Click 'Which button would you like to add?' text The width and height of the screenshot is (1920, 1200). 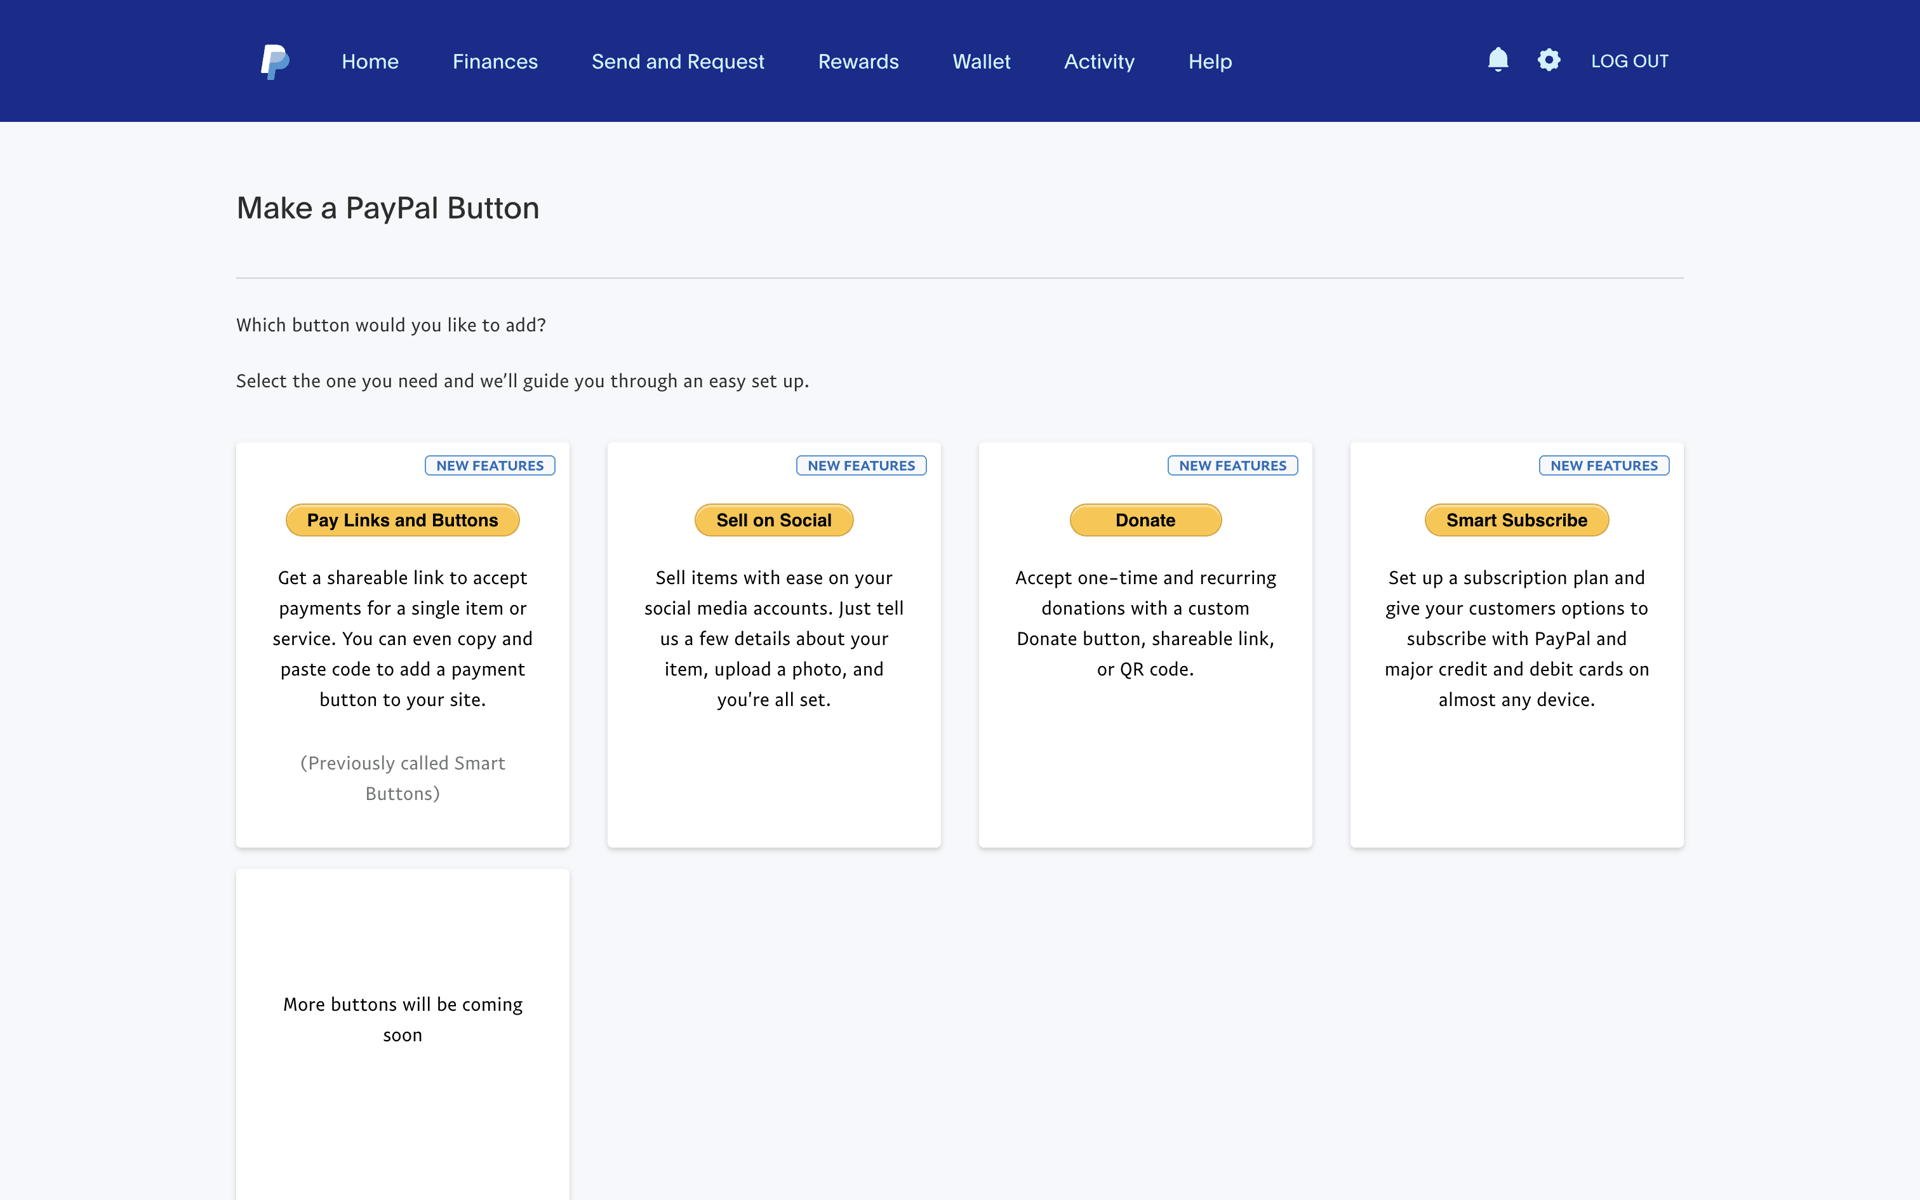pos(391,325)
